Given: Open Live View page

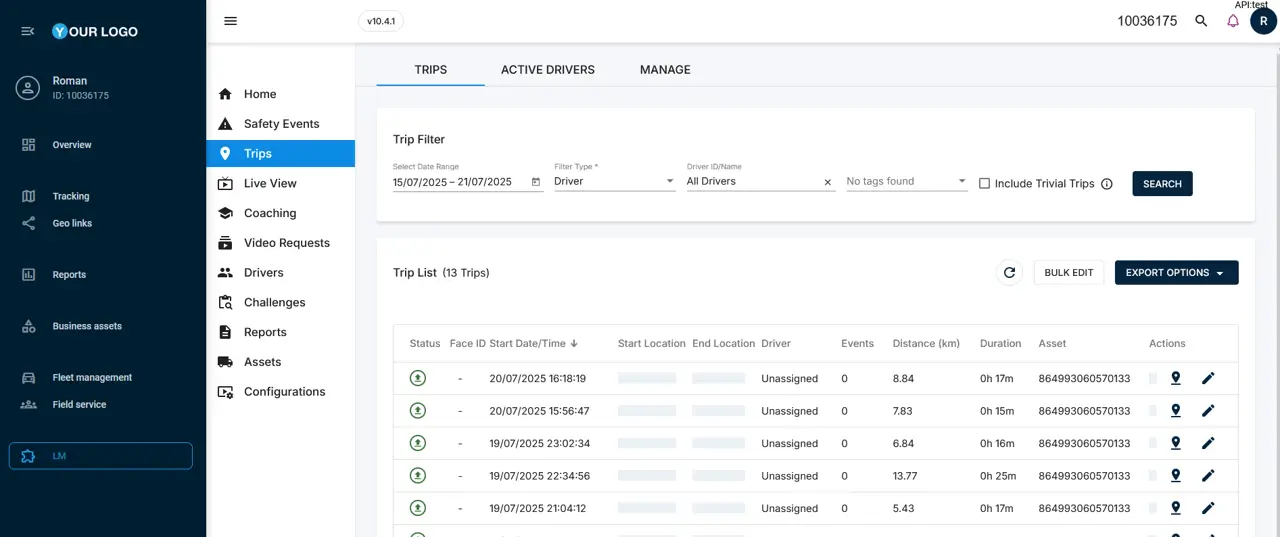Looking at the screenshot, I should [x=280, y=183].
